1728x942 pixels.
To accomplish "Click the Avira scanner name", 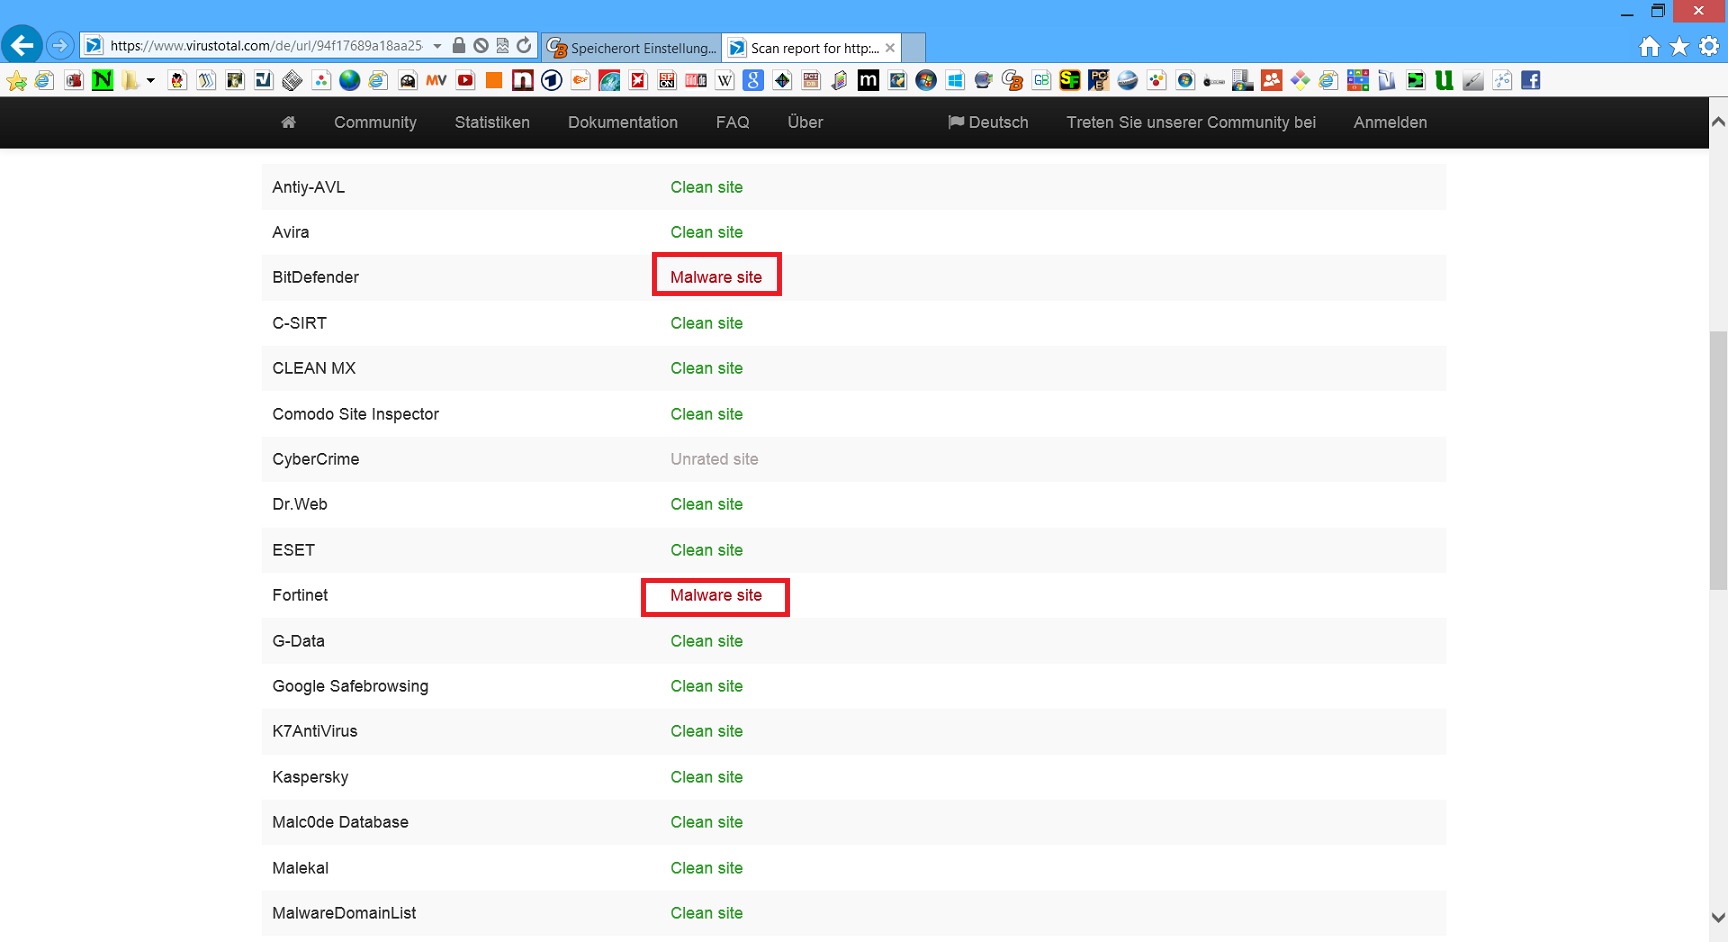I will [x=290, y=232].
